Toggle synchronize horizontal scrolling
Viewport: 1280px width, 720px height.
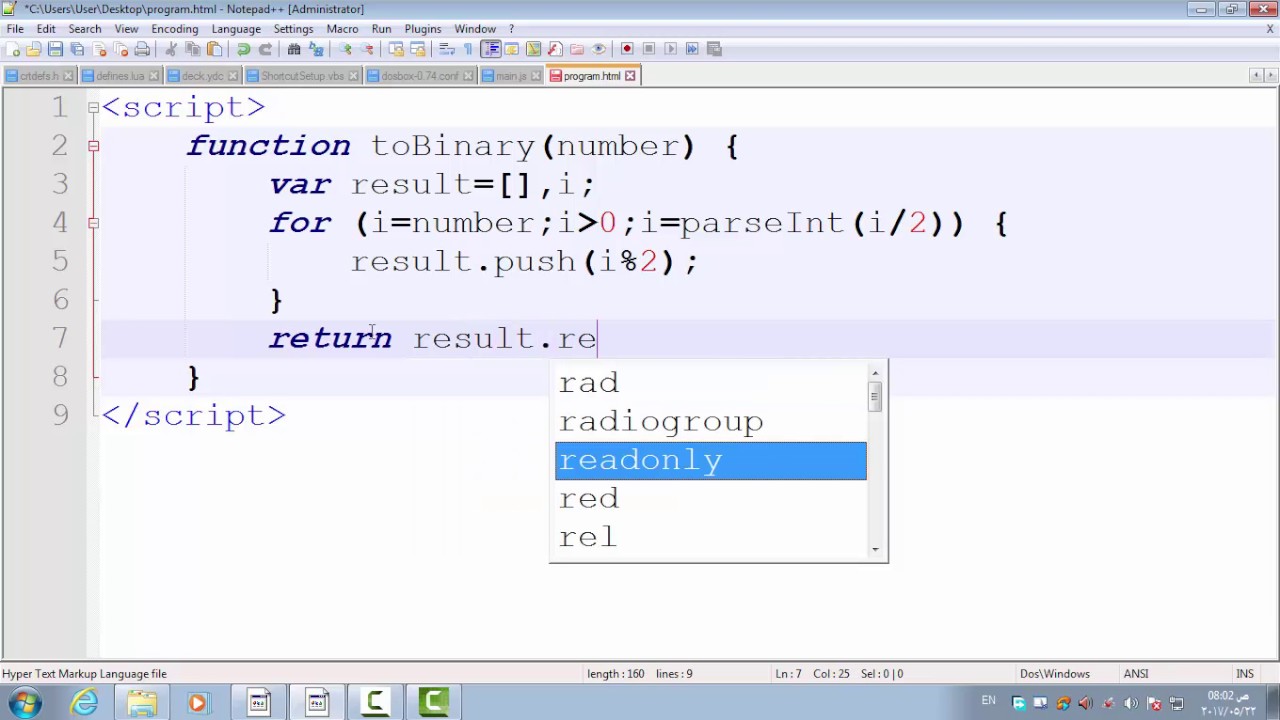[418, 49]
